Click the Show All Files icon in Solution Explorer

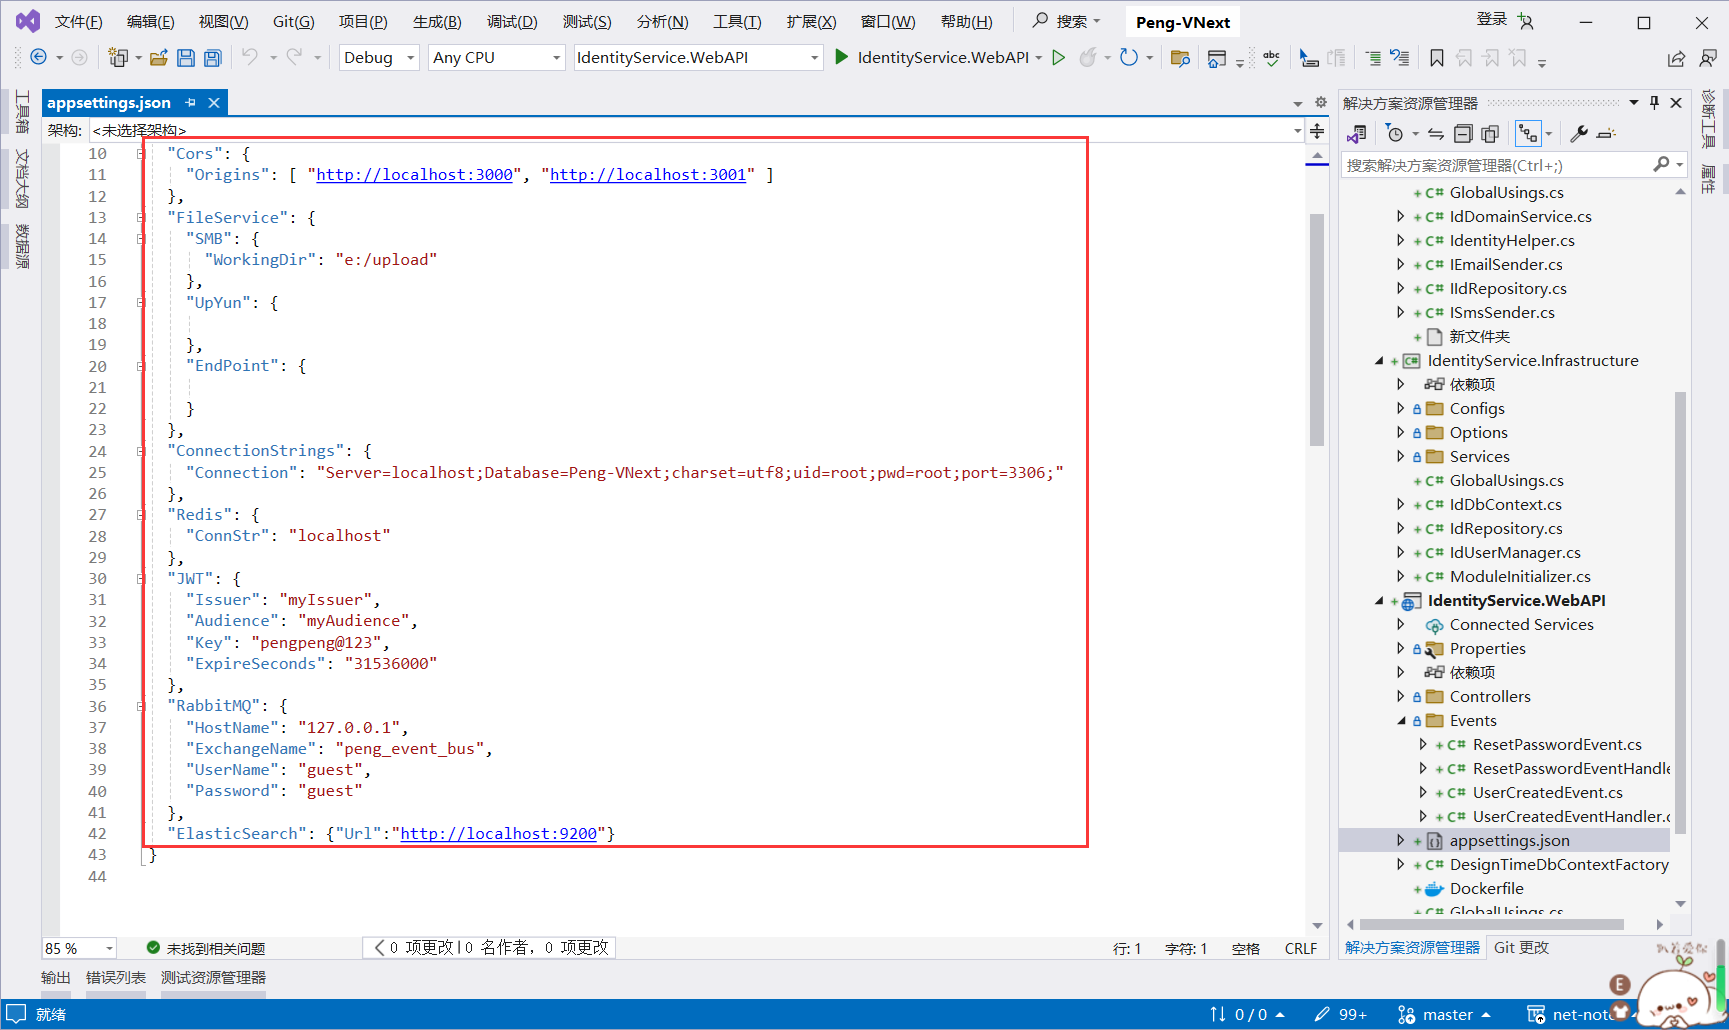click(1490, 134)
